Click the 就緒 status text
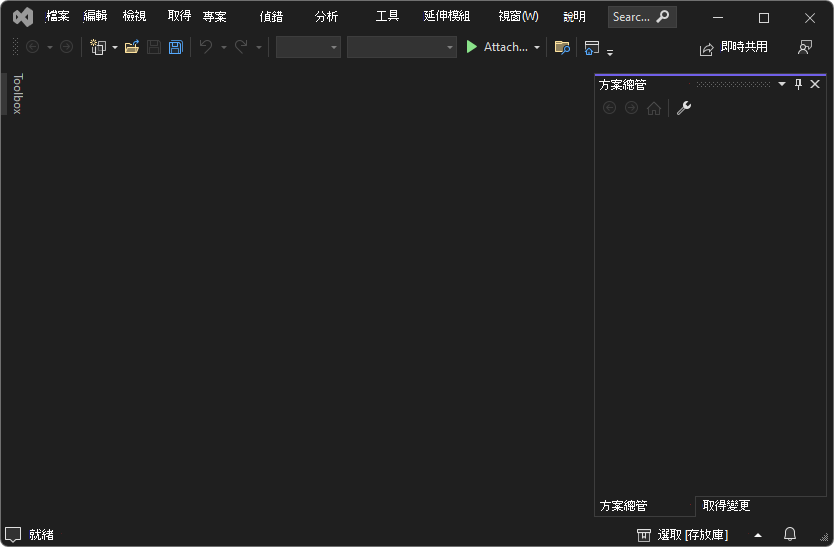Image resolution: width=834 pixels, height=547 pixels. click(41, 534)
